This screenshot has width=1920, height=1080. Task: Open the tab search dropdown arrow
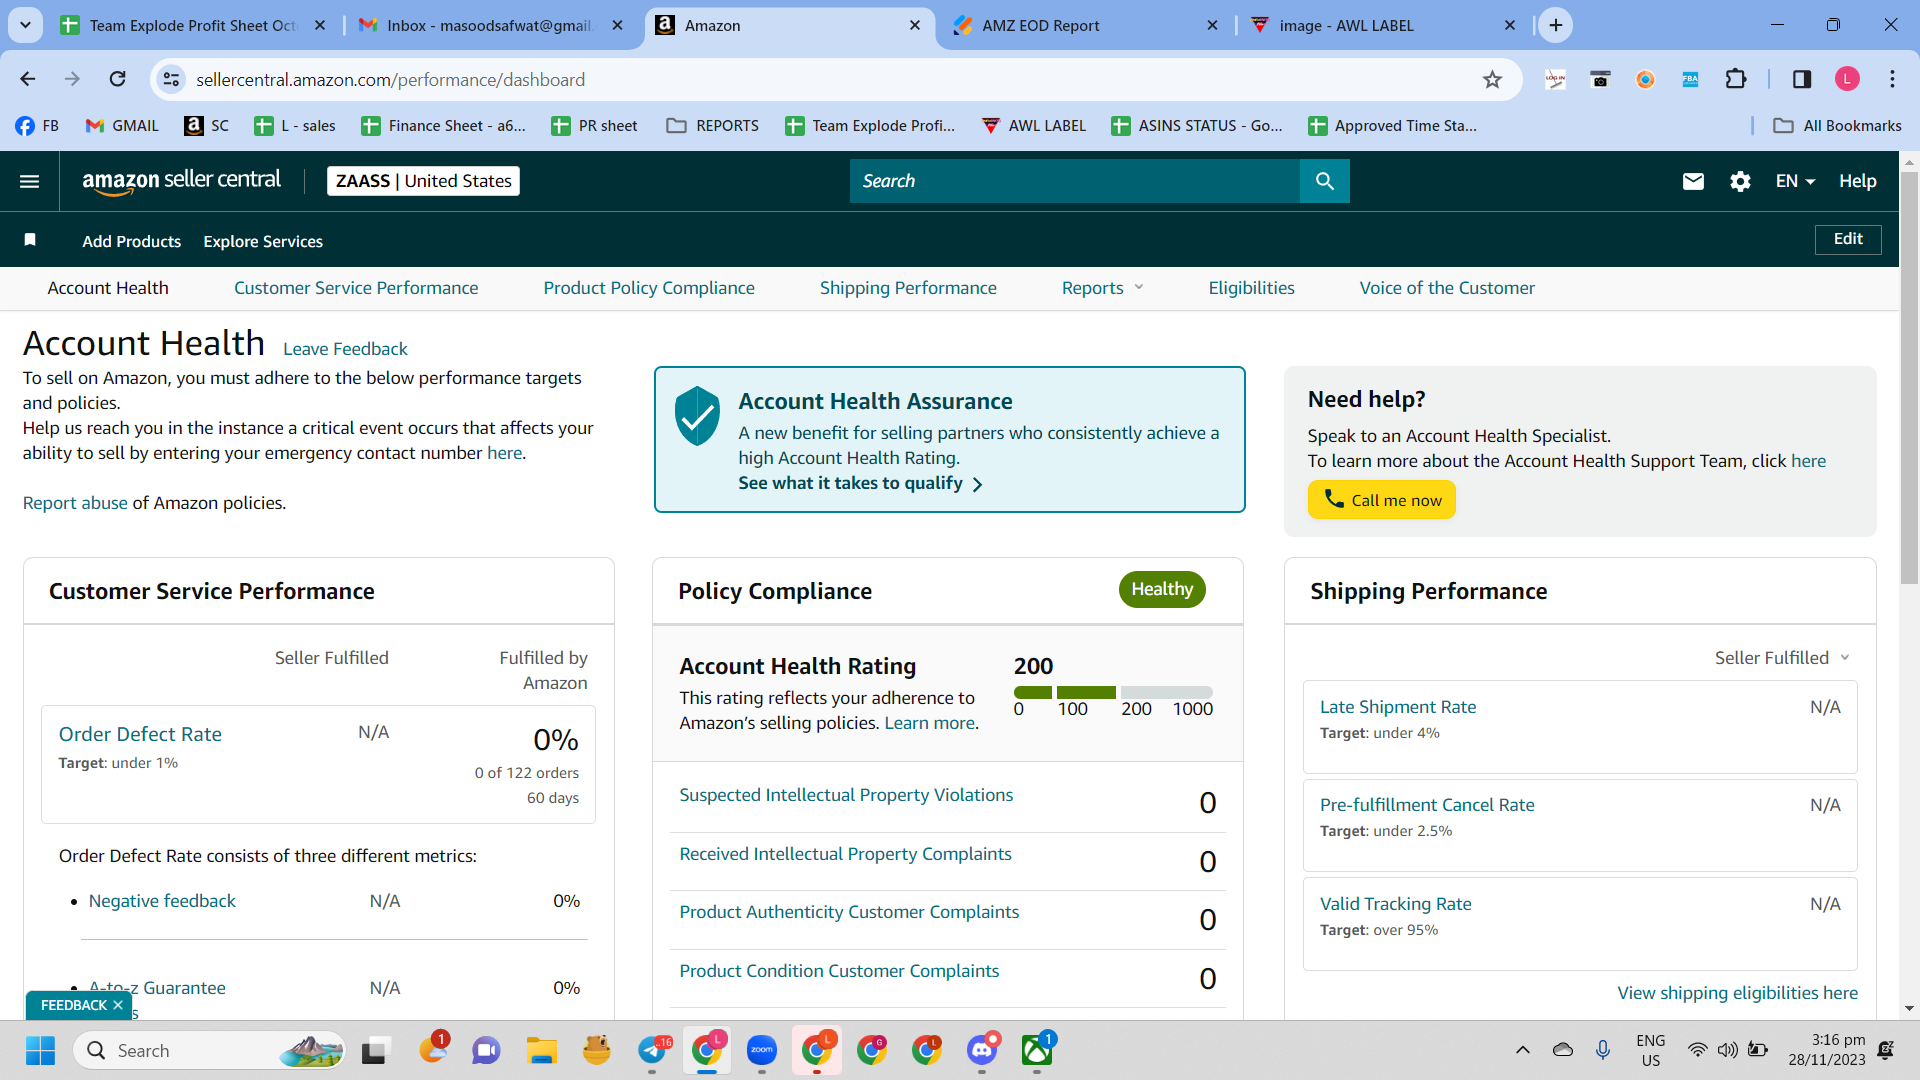tap(25, 26)
